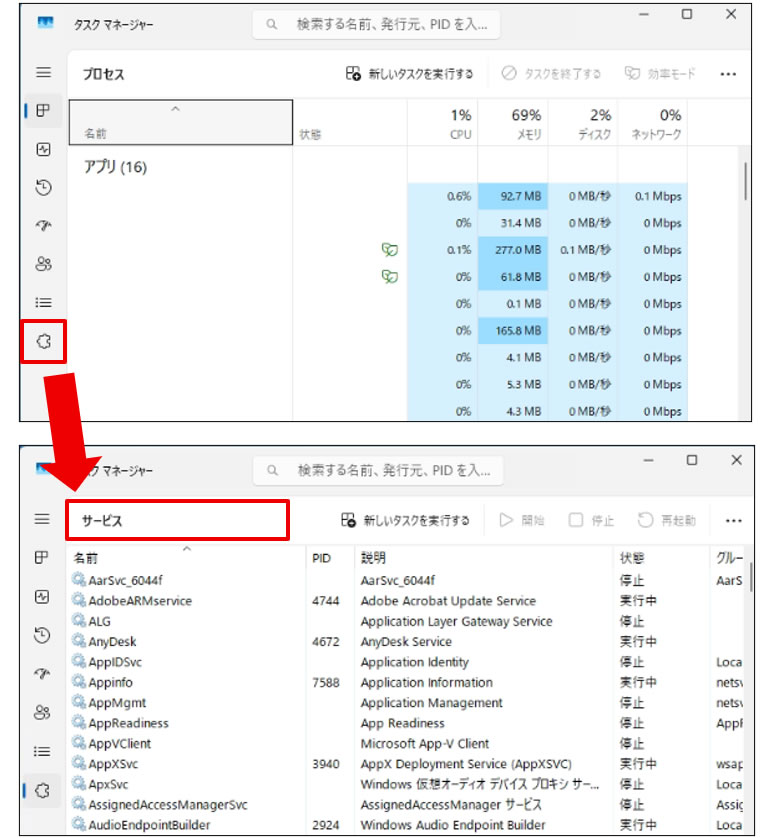770x838 pixels.
Task: Open more options (...) in Processes window
Action: [x=728, y=74]
